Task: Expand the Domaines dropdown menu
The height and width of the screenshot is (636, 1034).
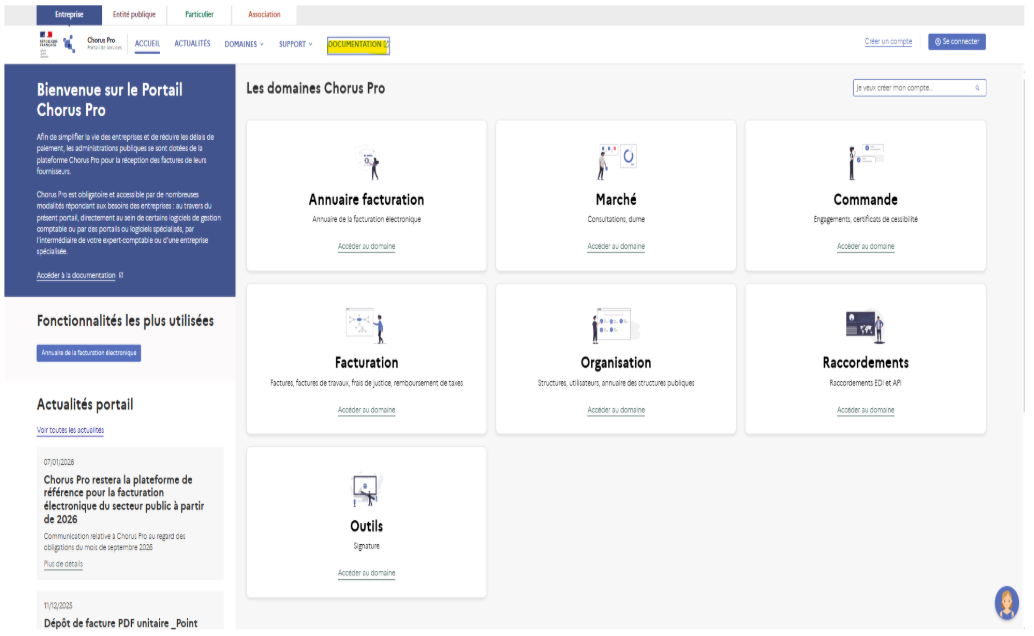Action: pyautogui.click(x=244, y=44)
